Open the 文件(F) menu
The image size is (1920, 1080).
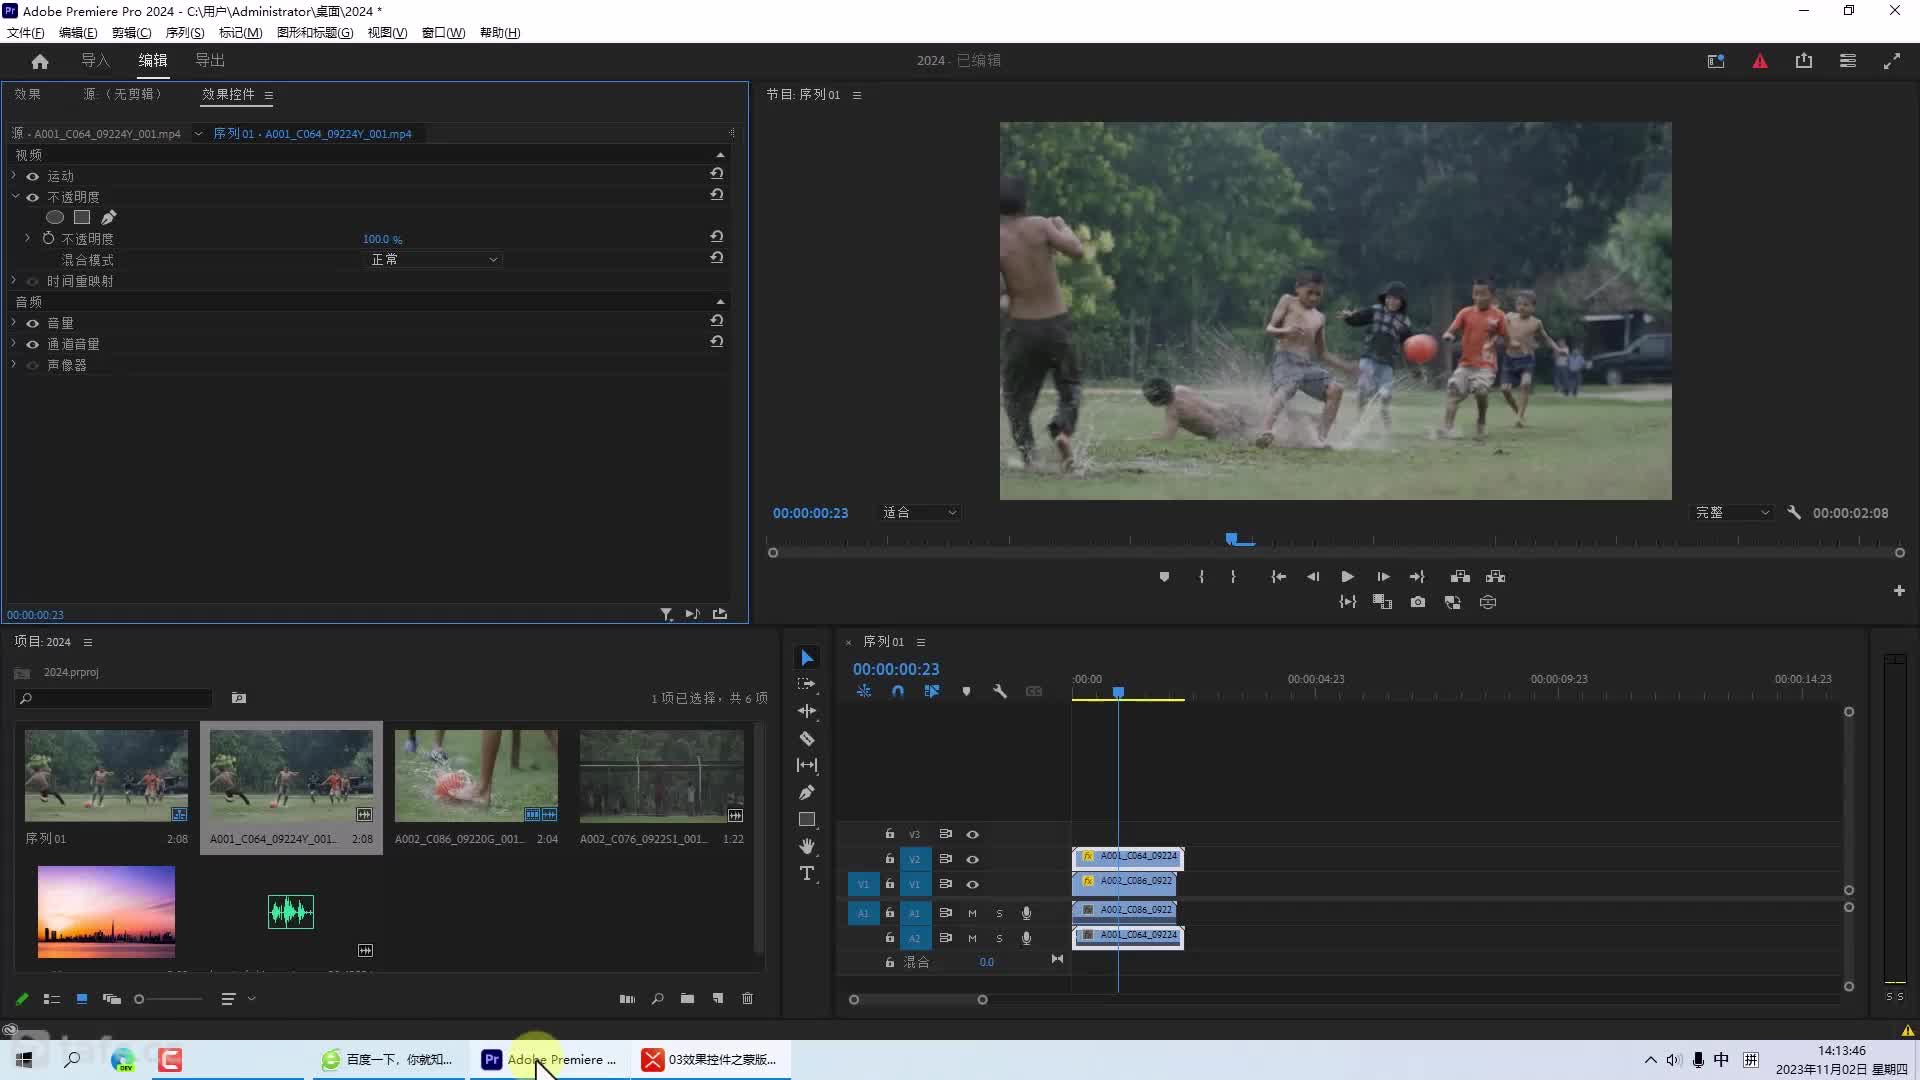coord(26,33)
